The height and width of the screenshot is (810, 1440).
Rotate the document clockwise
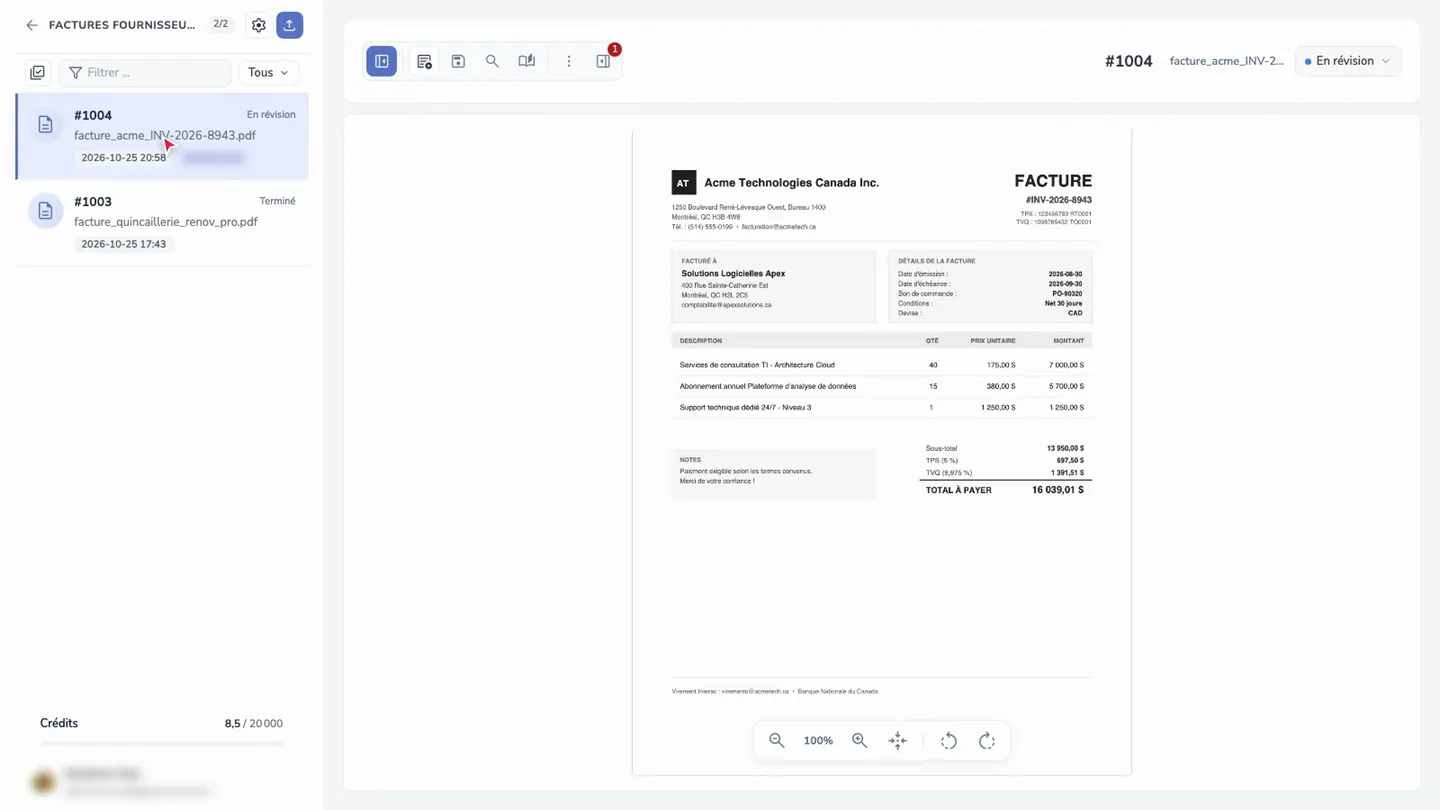[x=987, y=741]
